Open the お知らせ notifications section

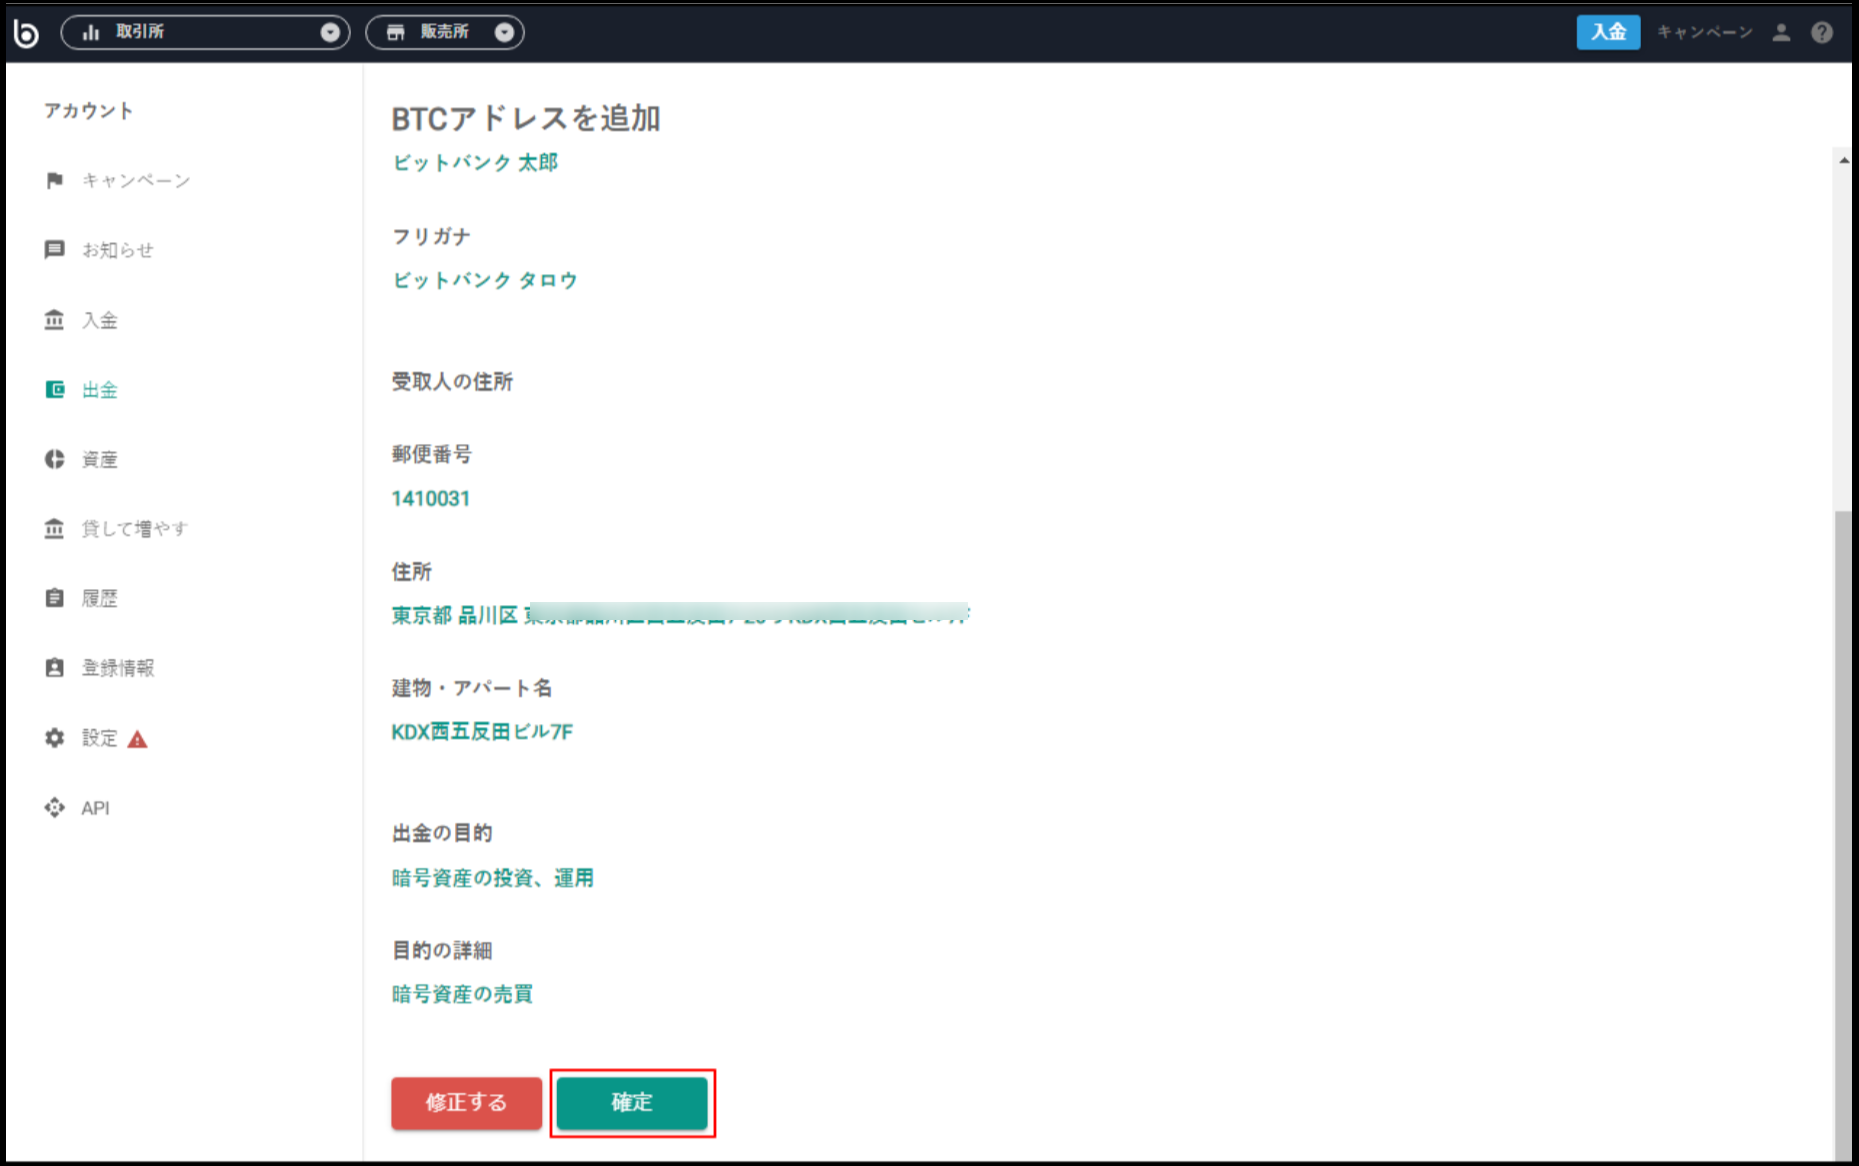coord(56,250)
